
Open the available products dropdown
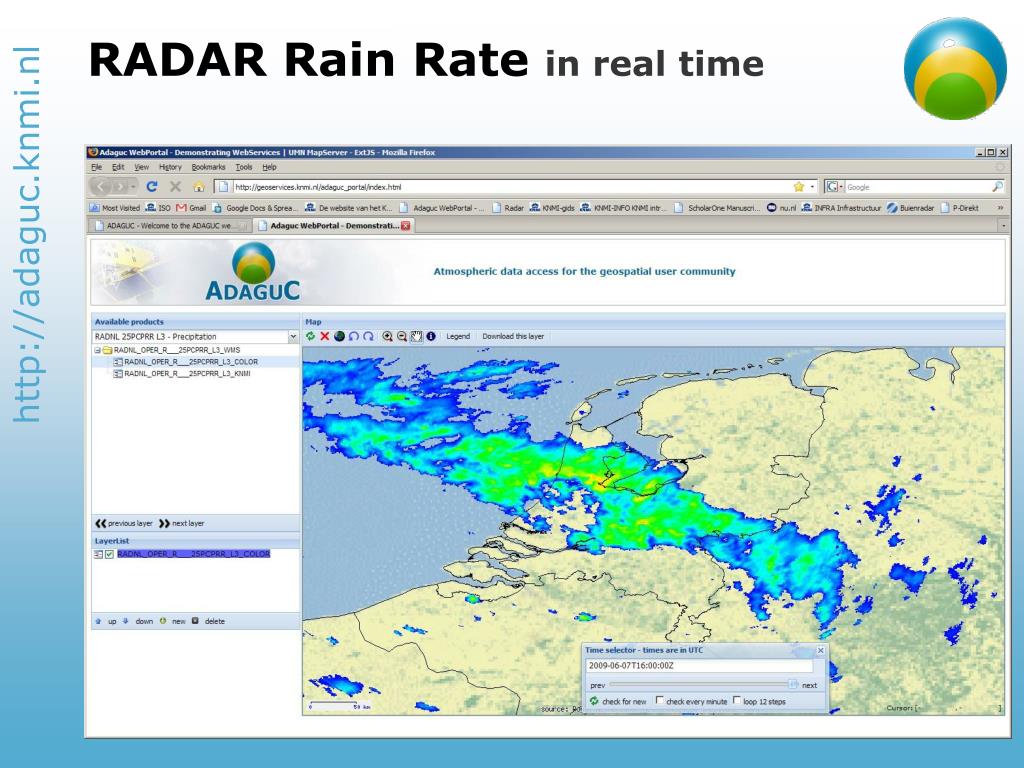click(x=293, y=336)
